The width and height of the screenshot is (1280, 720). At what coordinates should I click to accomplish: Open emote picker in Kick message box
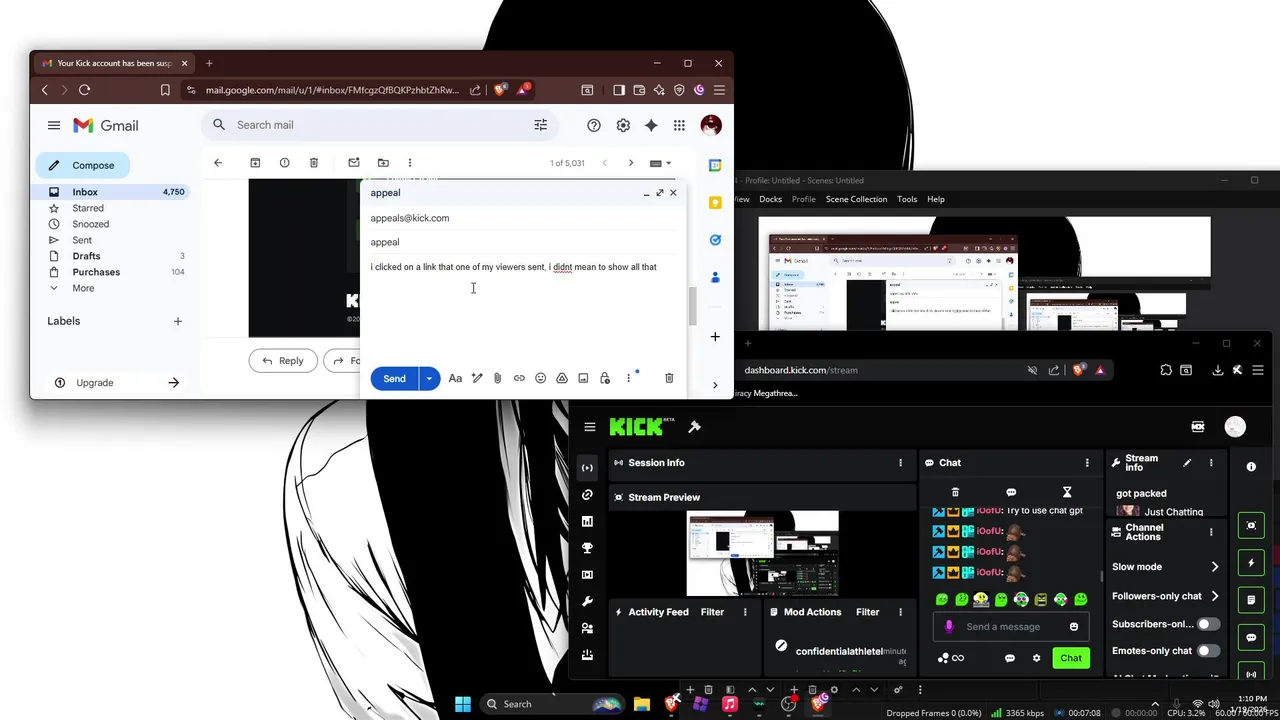click(x=1074, y=627)
